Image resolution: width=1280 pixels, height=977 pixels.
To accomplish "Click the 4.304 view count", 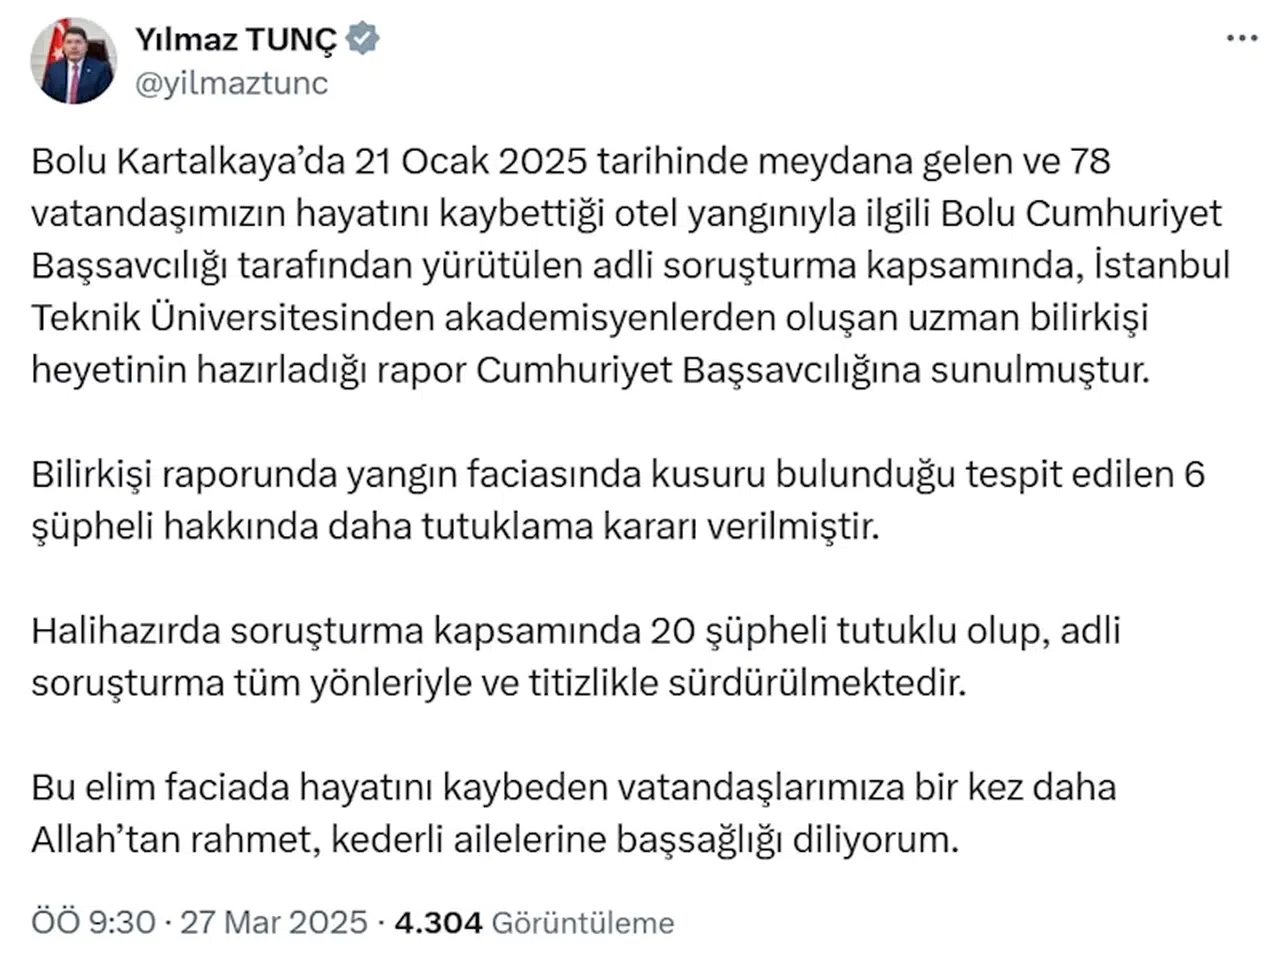I will coord(438,922).
